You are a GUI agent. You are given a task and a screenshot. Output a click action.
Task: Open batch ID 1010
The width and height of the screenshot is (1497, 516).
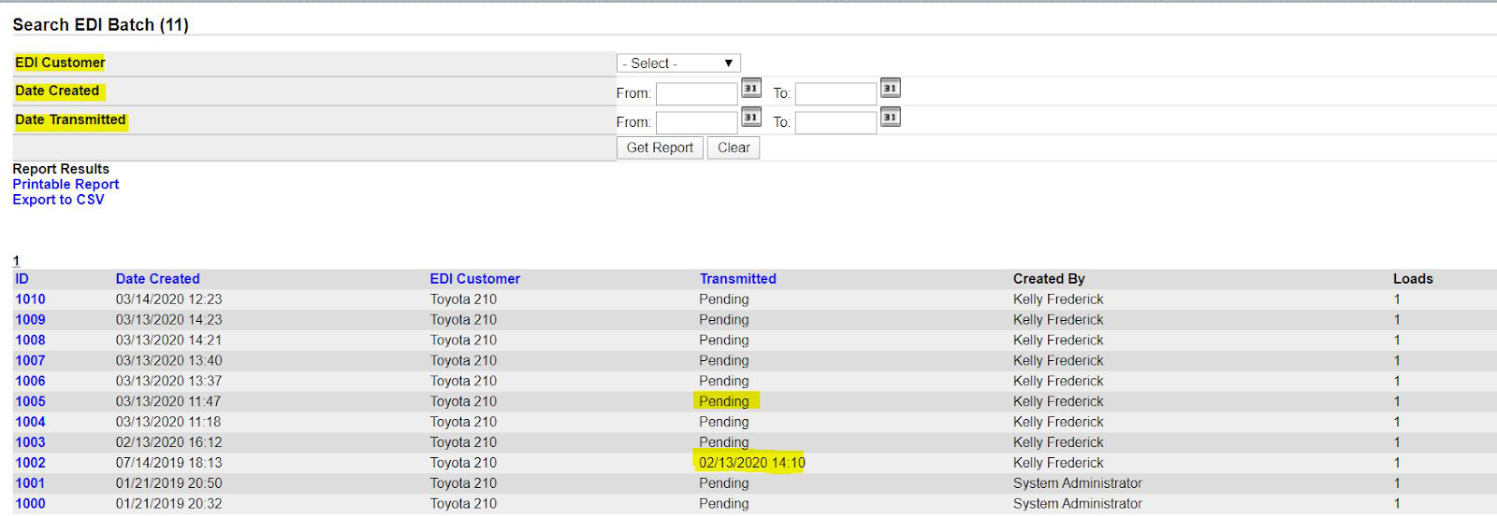coord(30,299)
